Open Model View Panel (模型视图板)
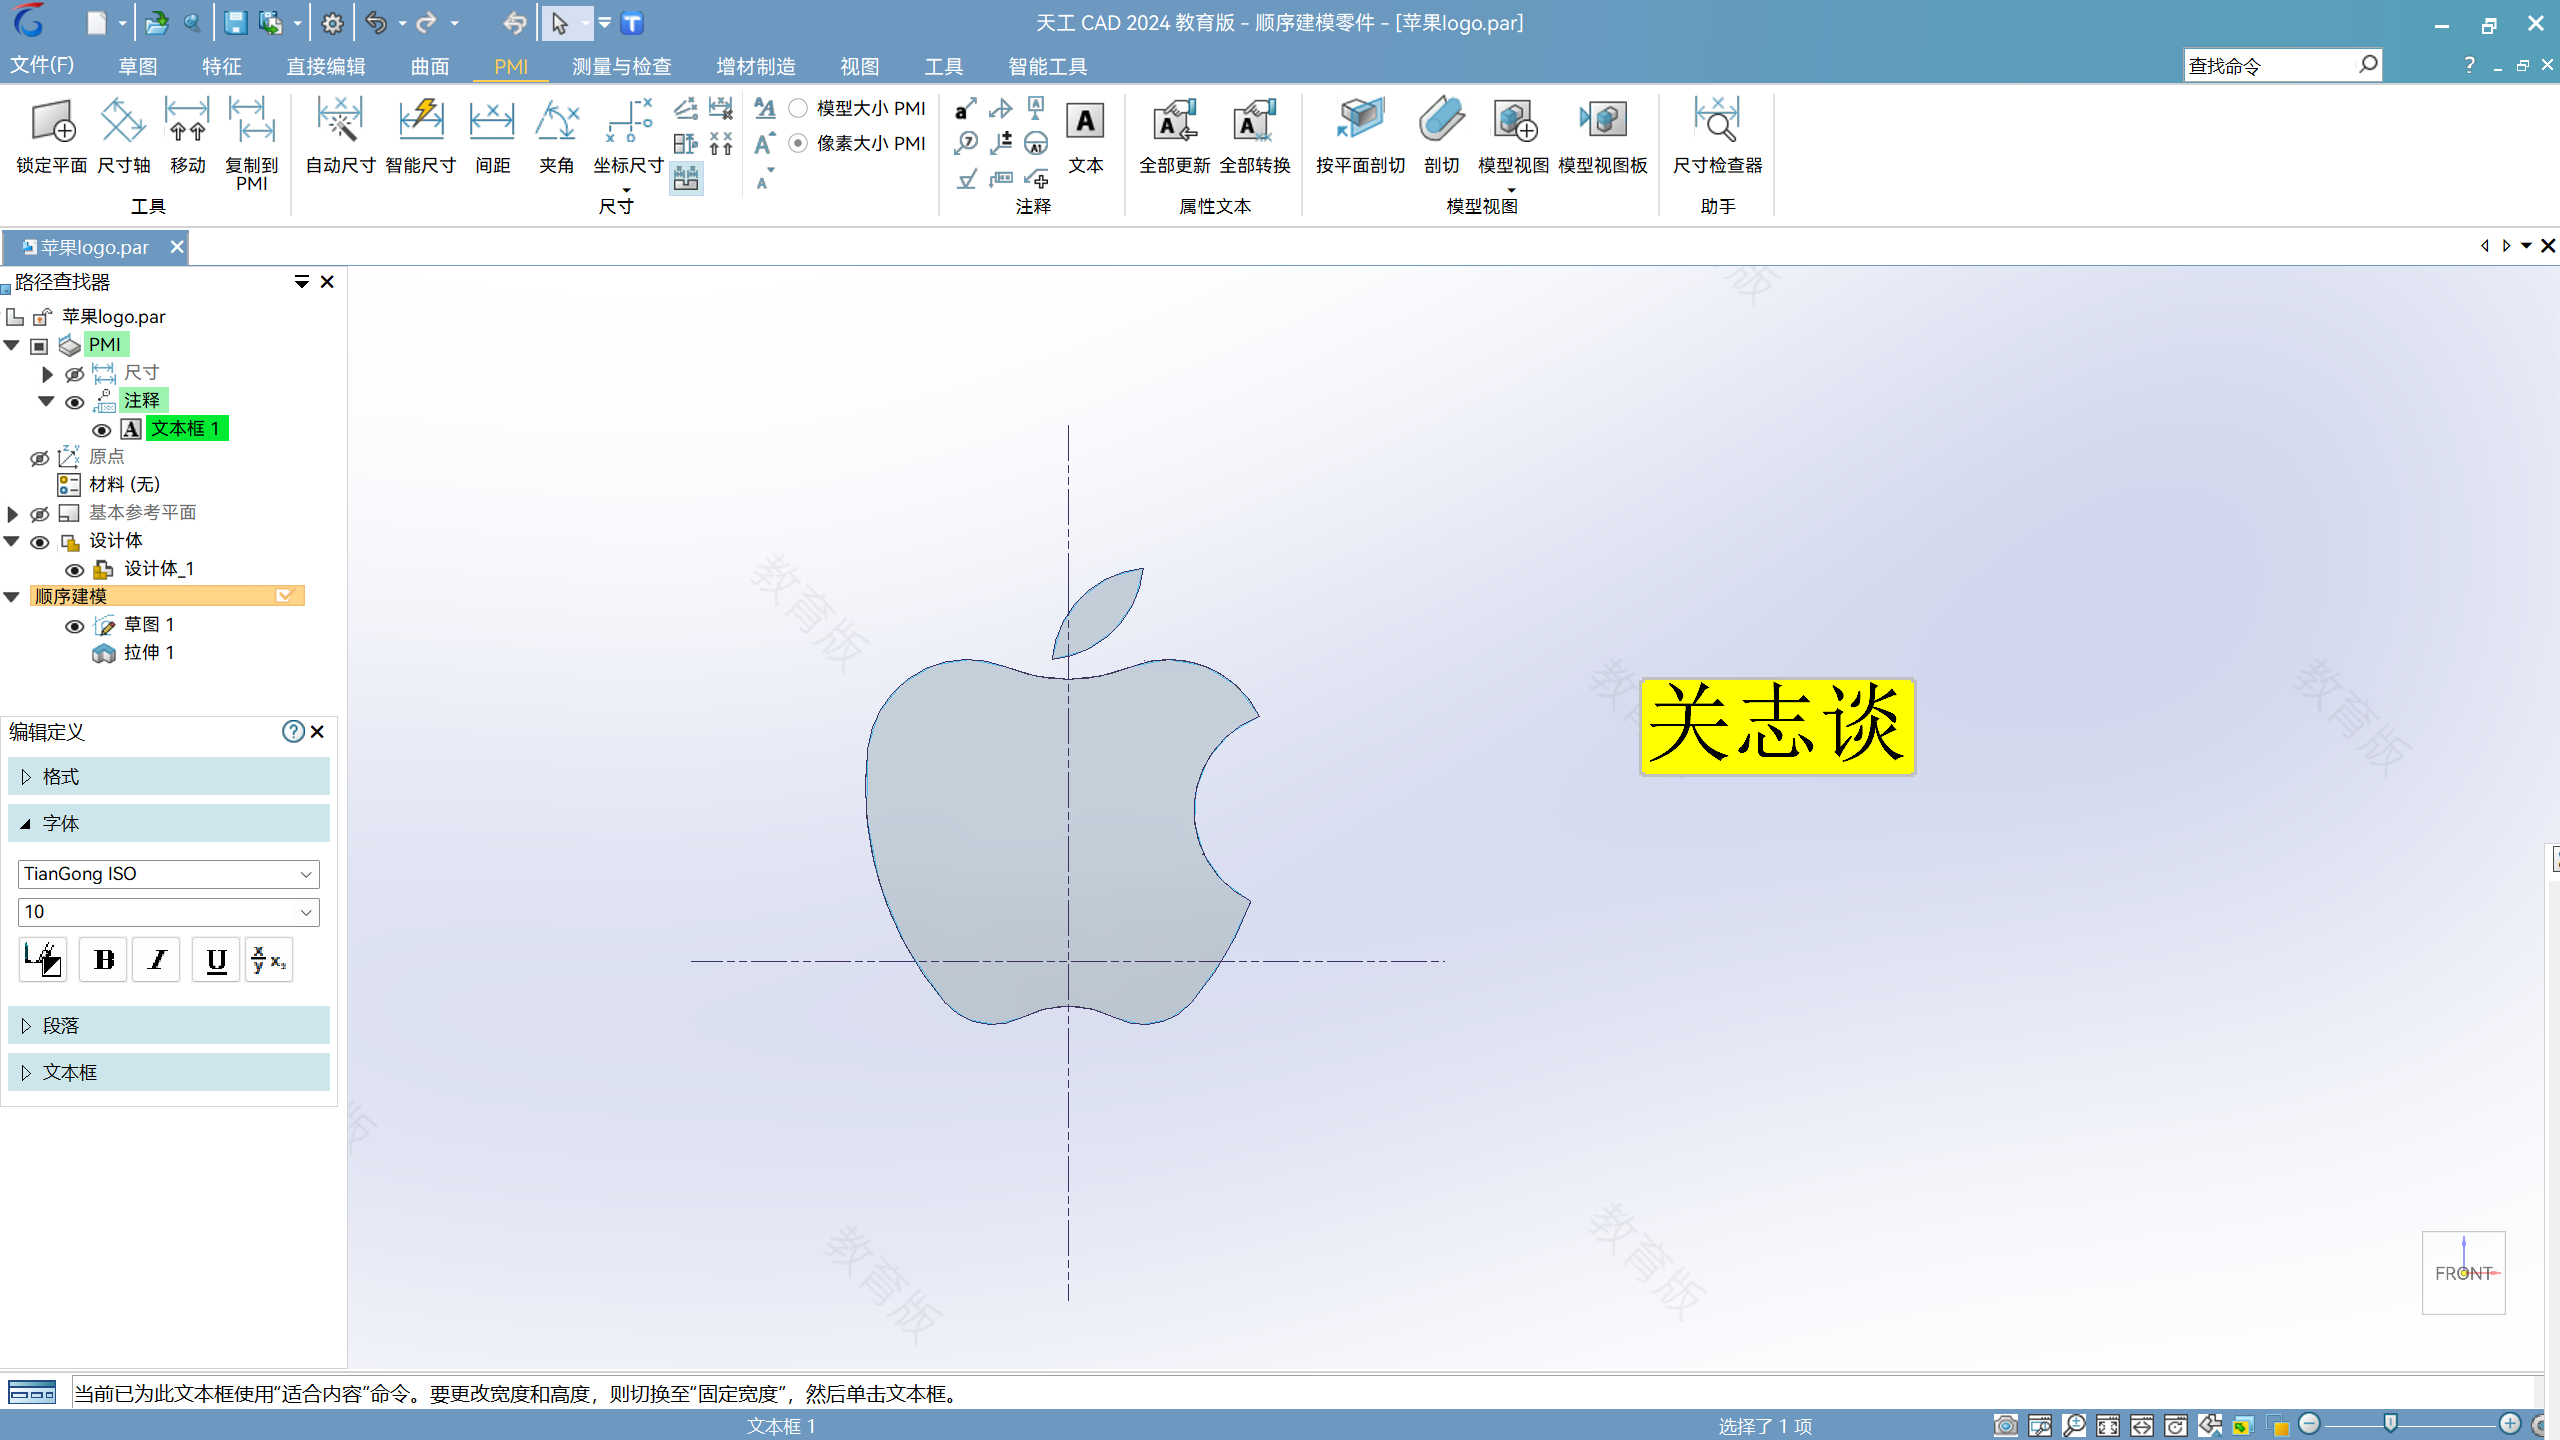Viewport: 2560px width, 1440px height. 1602,135
